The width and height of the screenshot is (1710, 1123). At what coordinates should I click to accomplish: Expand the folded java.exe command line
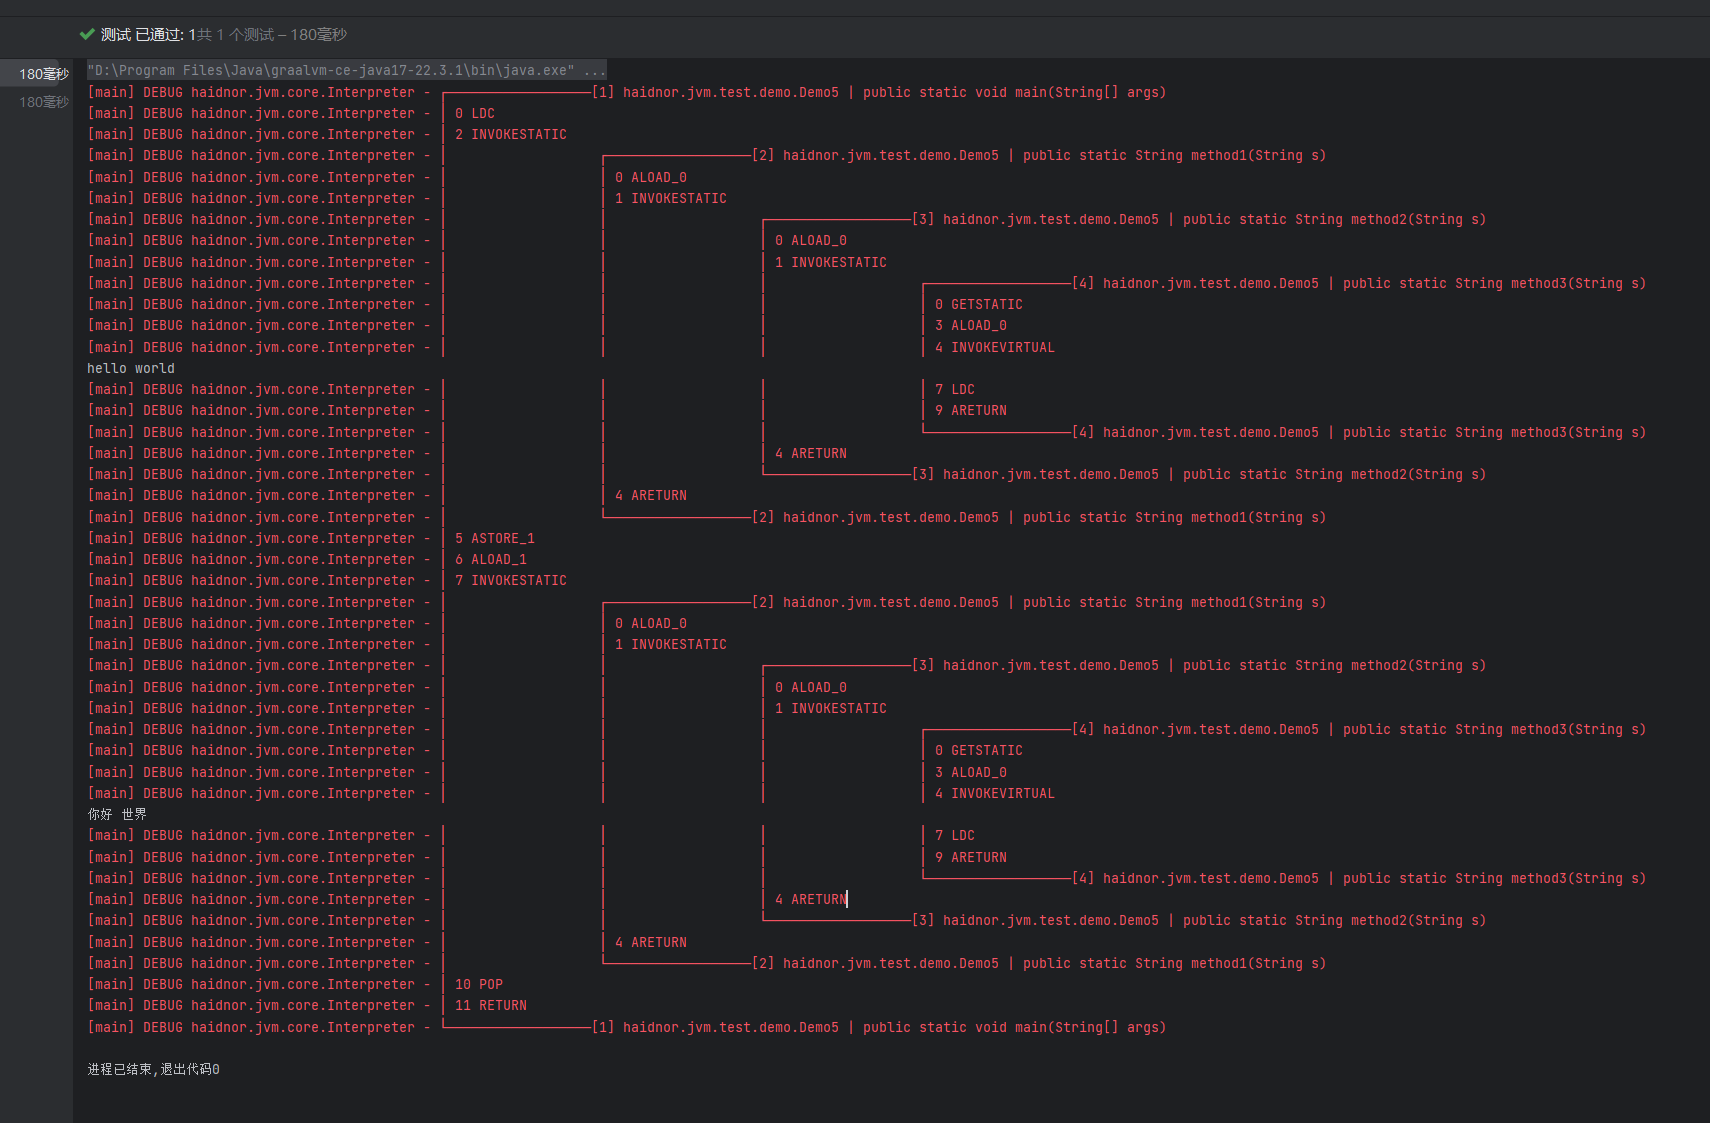330,70
